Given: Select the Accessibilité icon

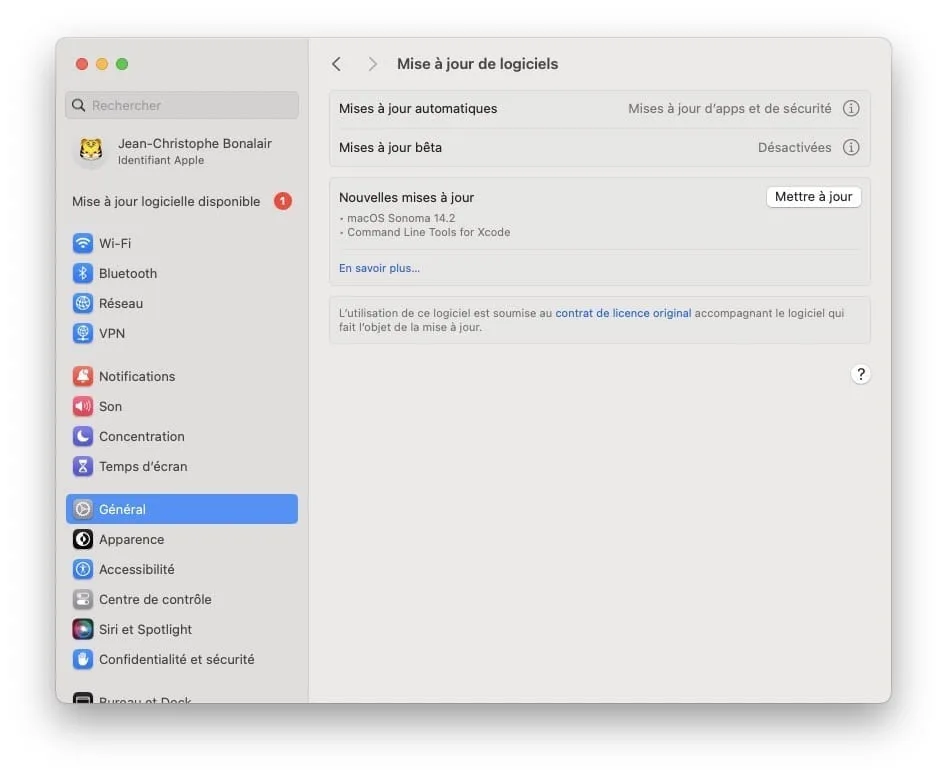Looking at the screenshot, I should (82, 569).
